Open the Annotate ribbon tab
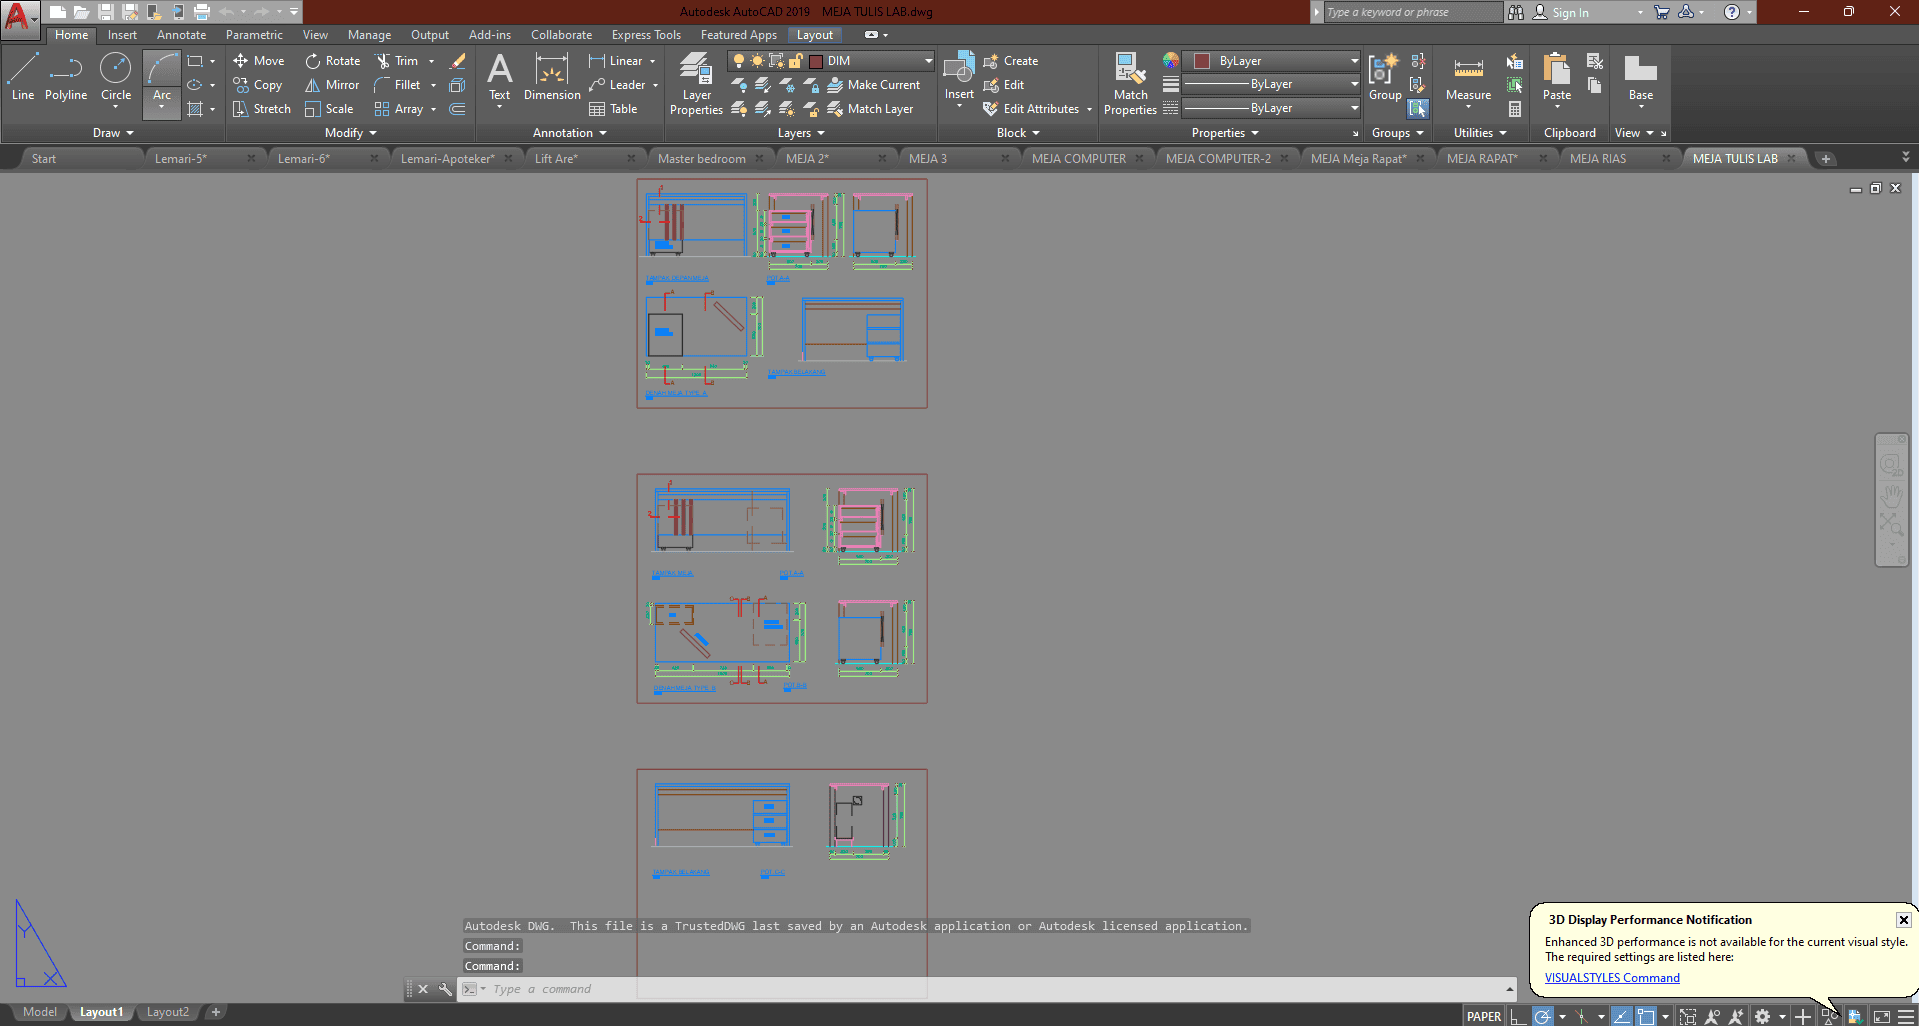 click(181, 35)
